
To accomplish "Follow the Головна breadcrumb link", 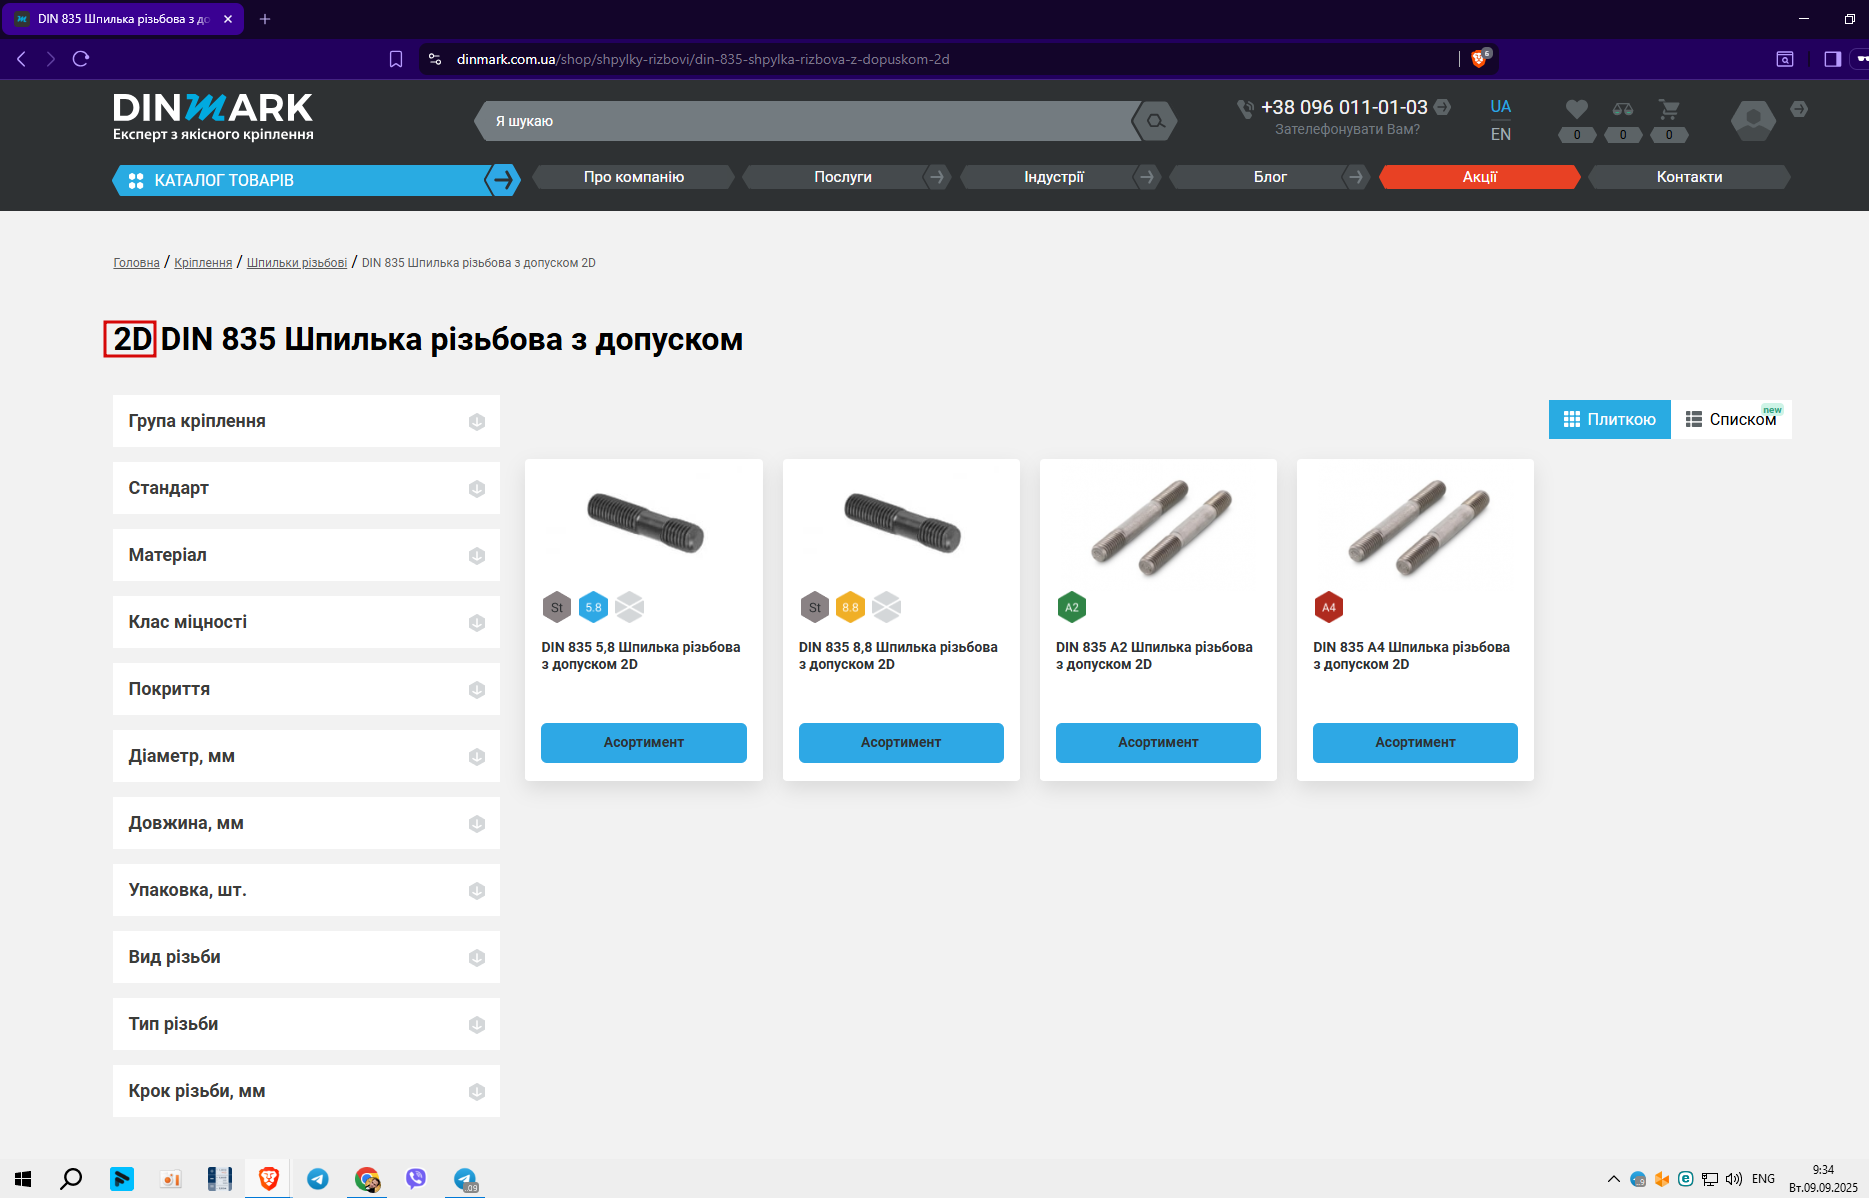I will click(136, 263).
